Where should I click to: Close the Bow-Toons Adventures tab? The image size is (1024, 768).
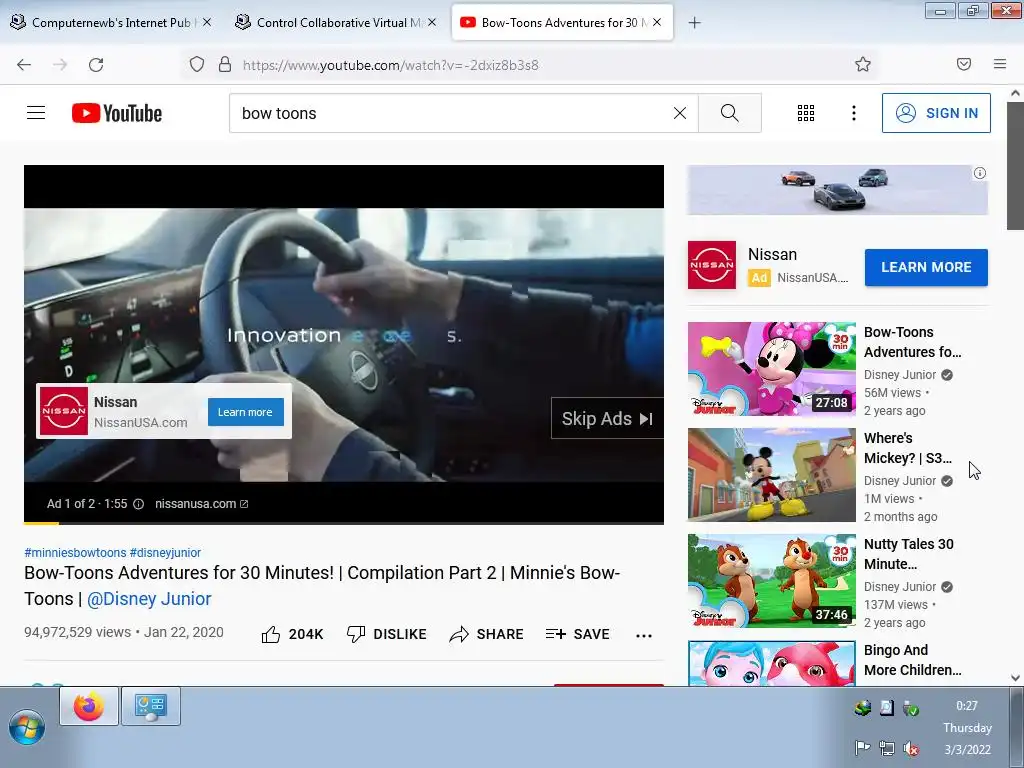(x=657, y=22)
